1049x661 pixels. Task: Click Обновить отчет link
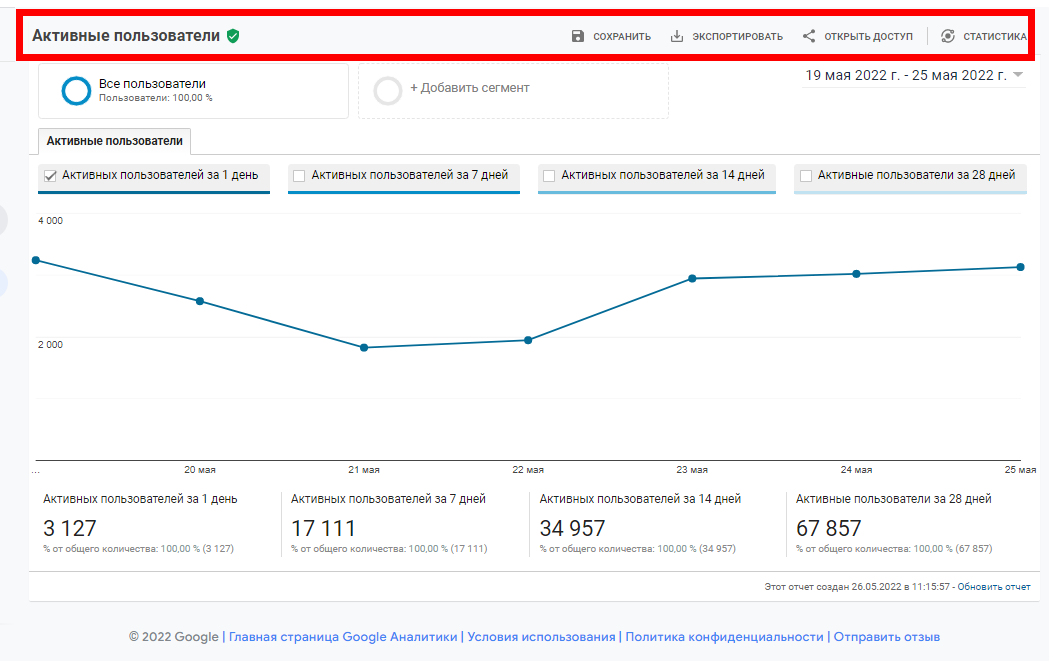point(993,587)
